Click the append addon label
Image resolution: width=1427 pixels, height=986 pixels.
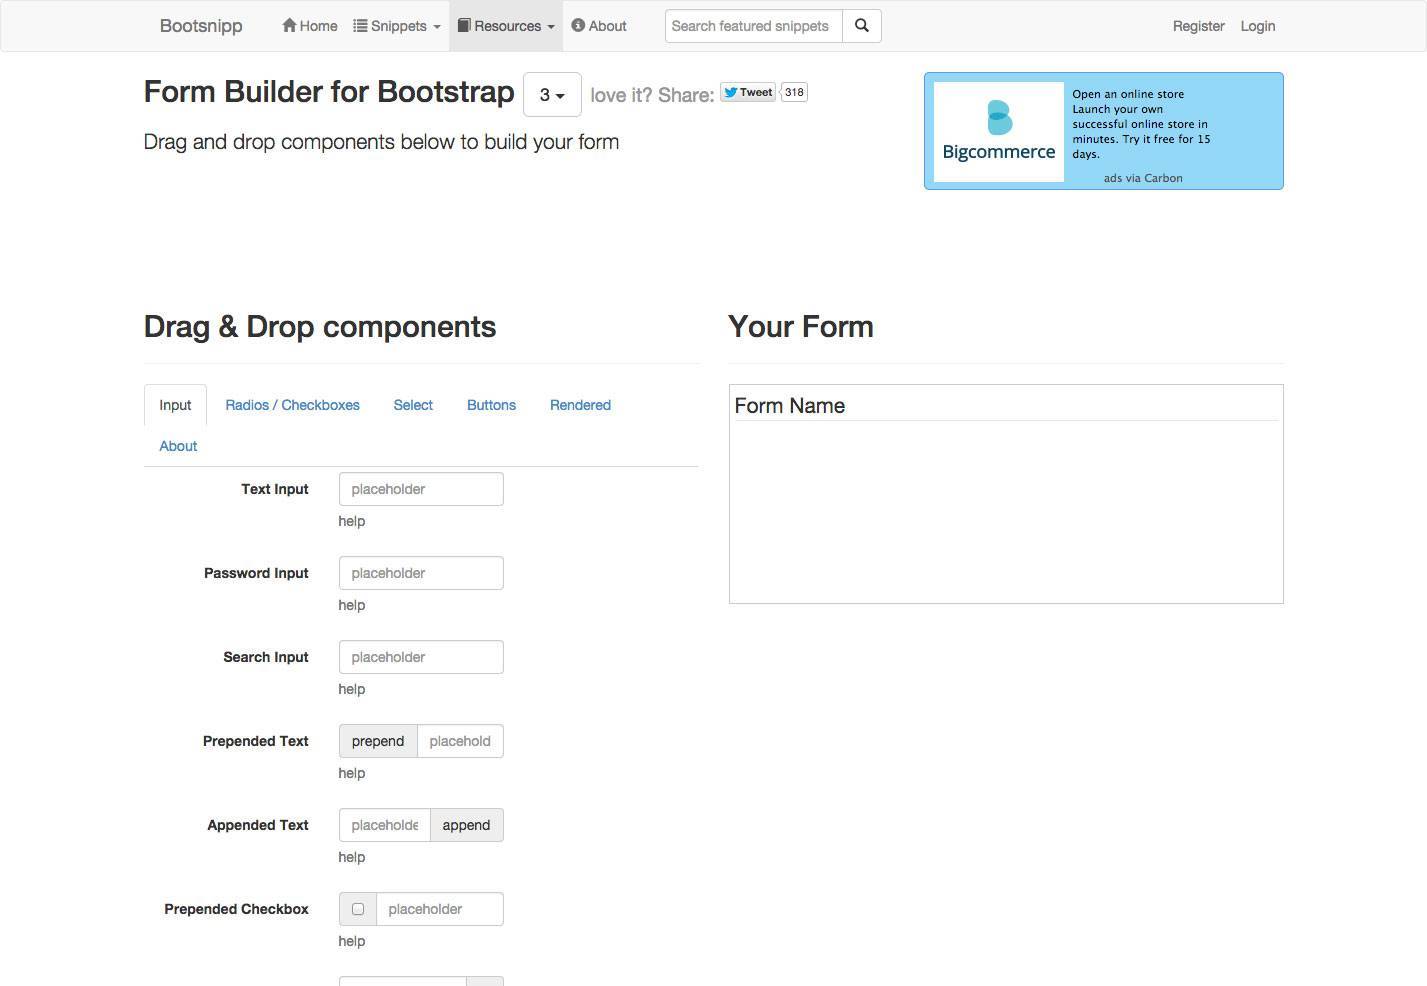466,825
